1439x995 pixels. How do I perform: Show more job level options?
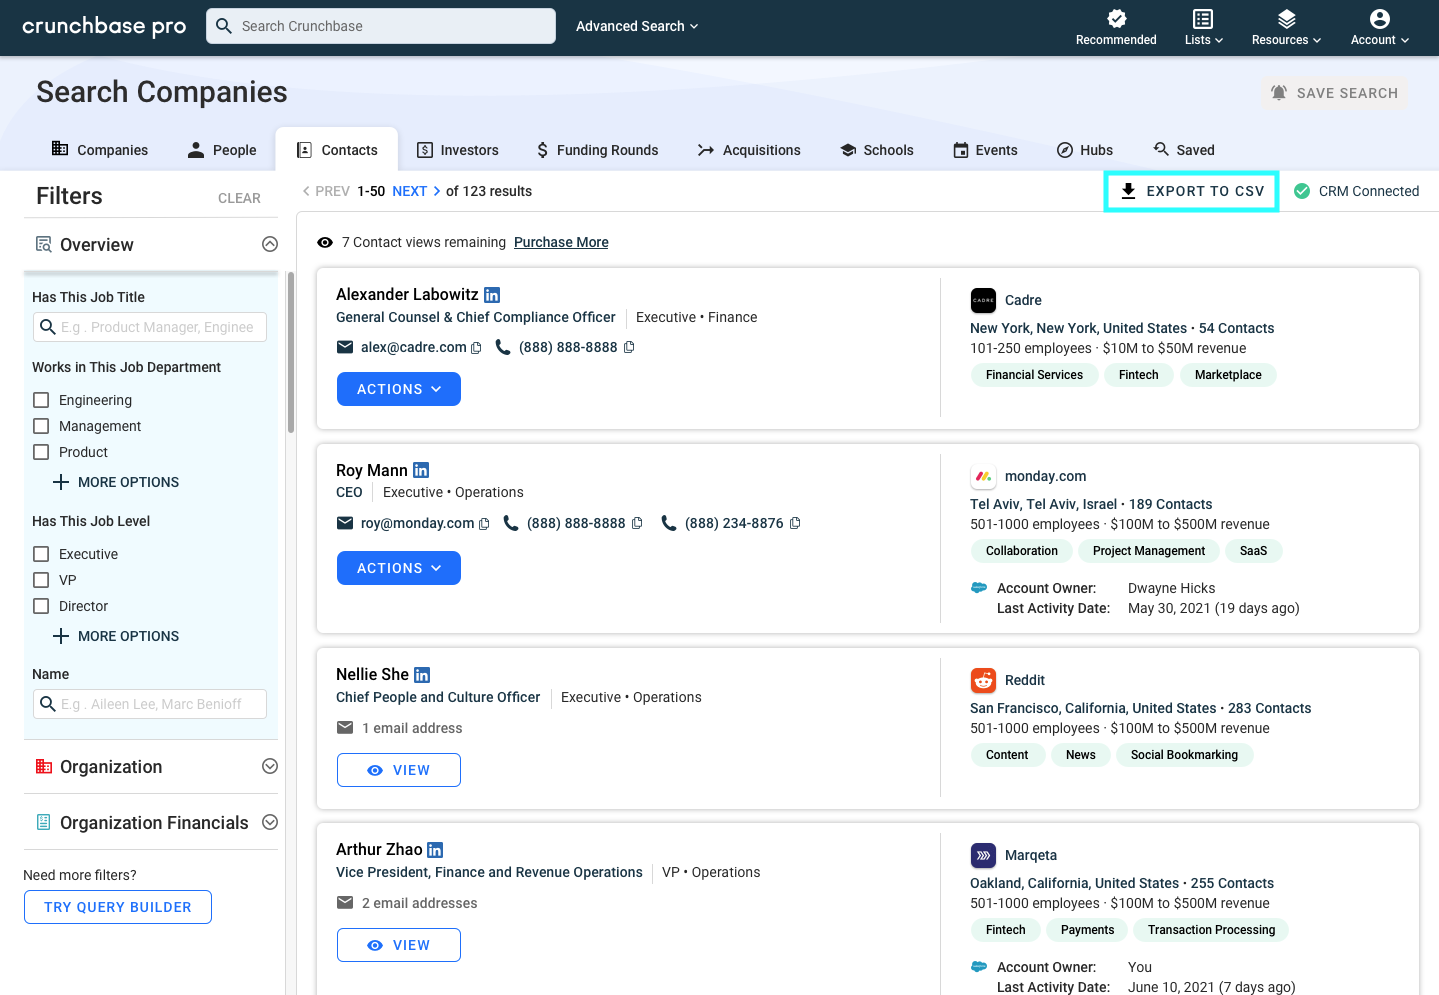tap(116, 636)
